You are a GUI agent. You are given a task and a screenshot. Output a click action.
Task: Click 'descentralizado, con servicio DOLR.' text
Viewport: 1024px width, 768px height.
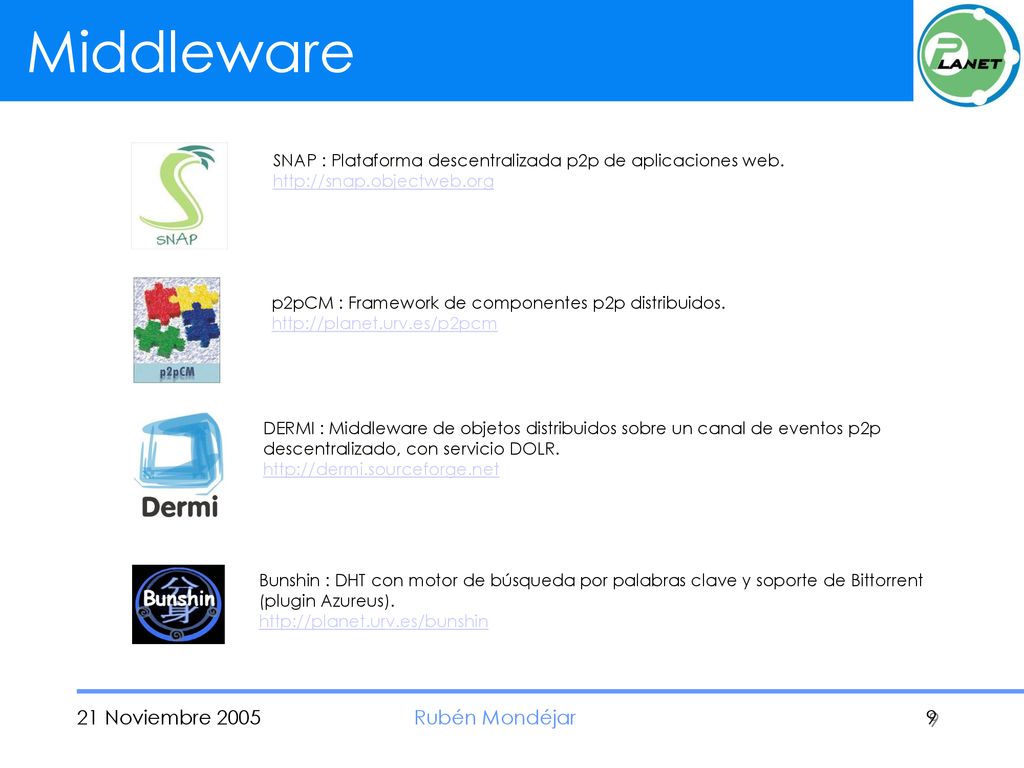point(411,449)
